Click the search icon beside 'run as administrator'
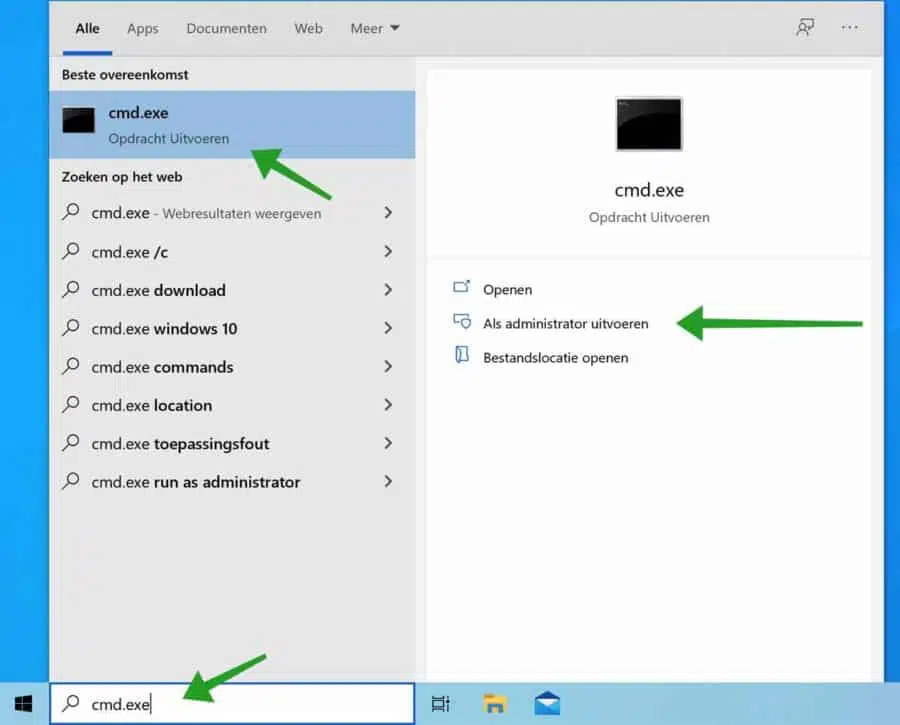This screenshot has height=725, width=900. click(71, 480)
